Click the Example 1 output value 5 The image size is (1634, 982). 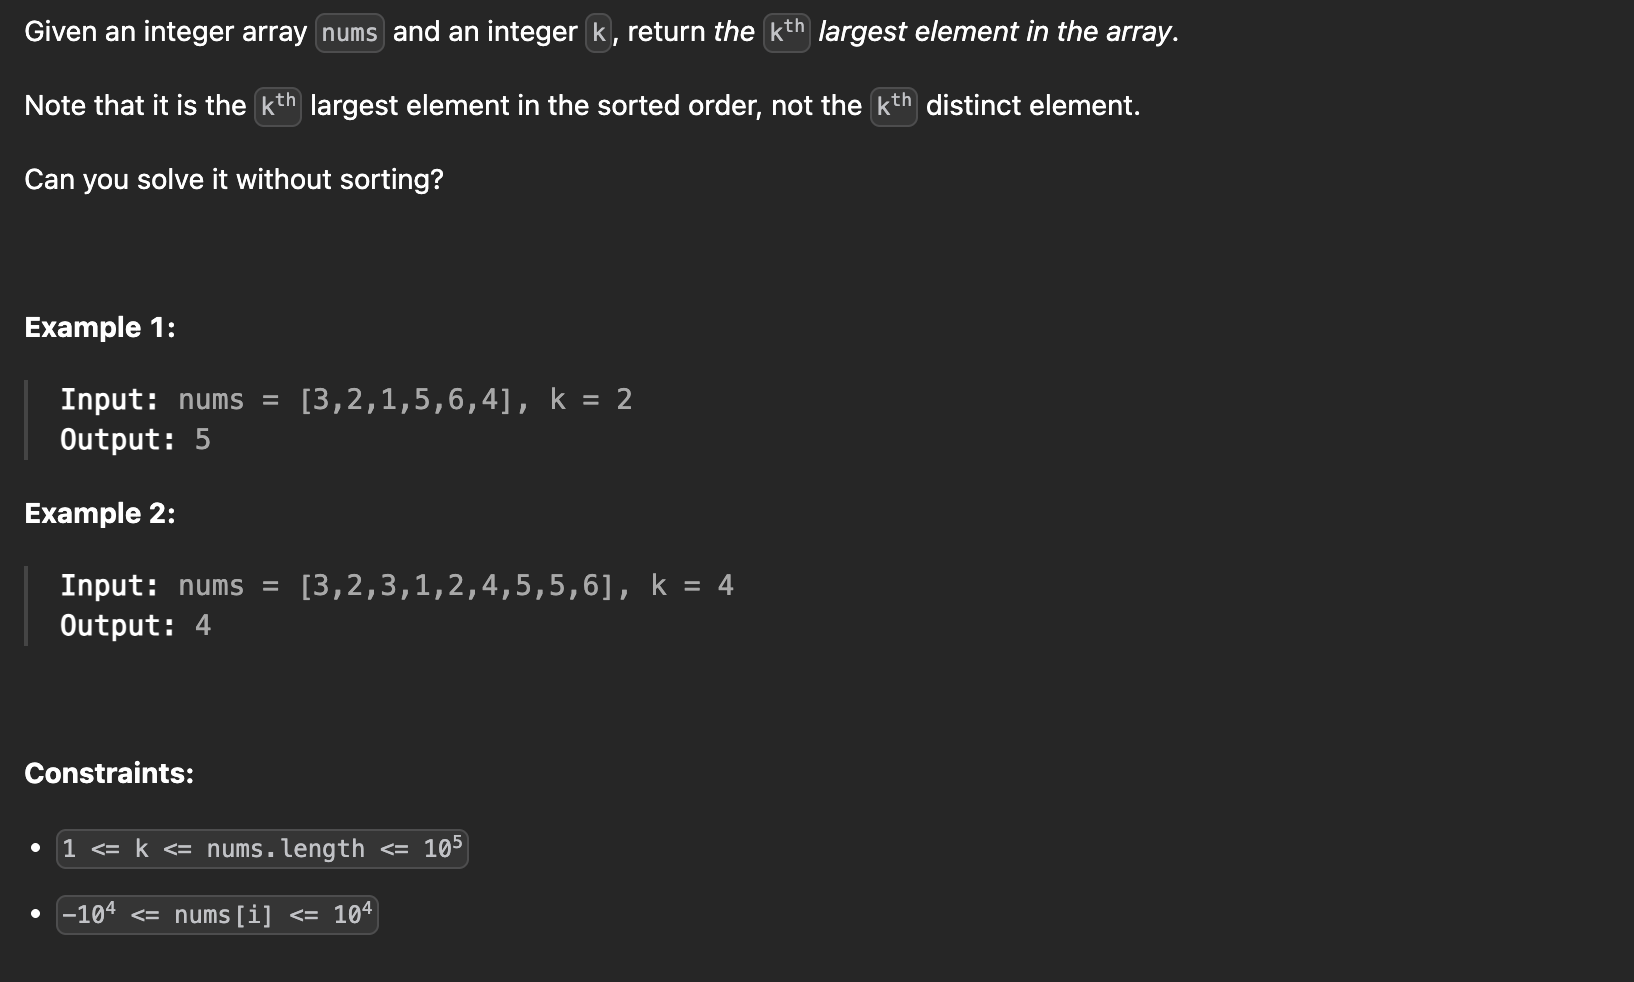click(203, 440)
